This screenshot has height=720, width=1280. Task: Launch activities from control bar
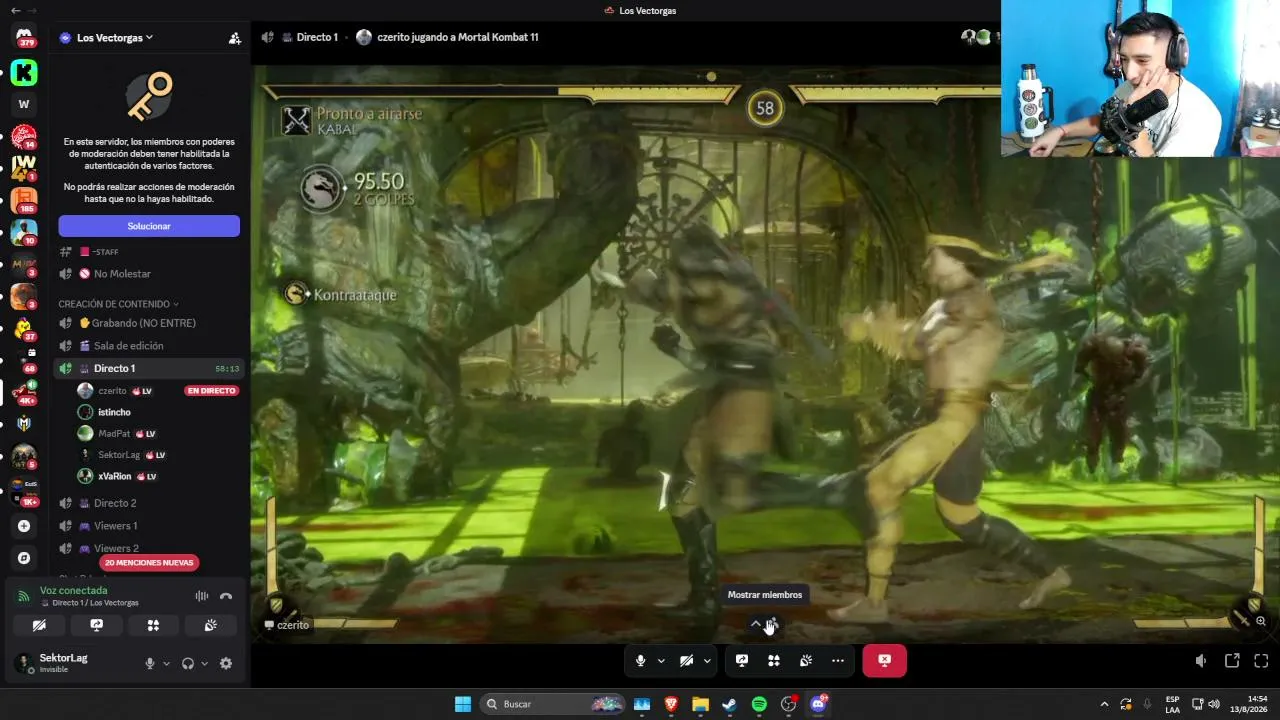point(774,661)
